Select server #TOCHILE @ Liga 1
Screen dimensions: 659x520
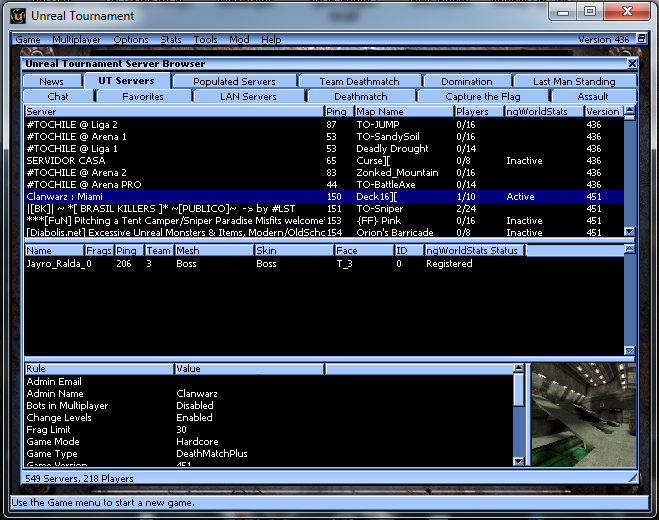(x=324, y=148)
